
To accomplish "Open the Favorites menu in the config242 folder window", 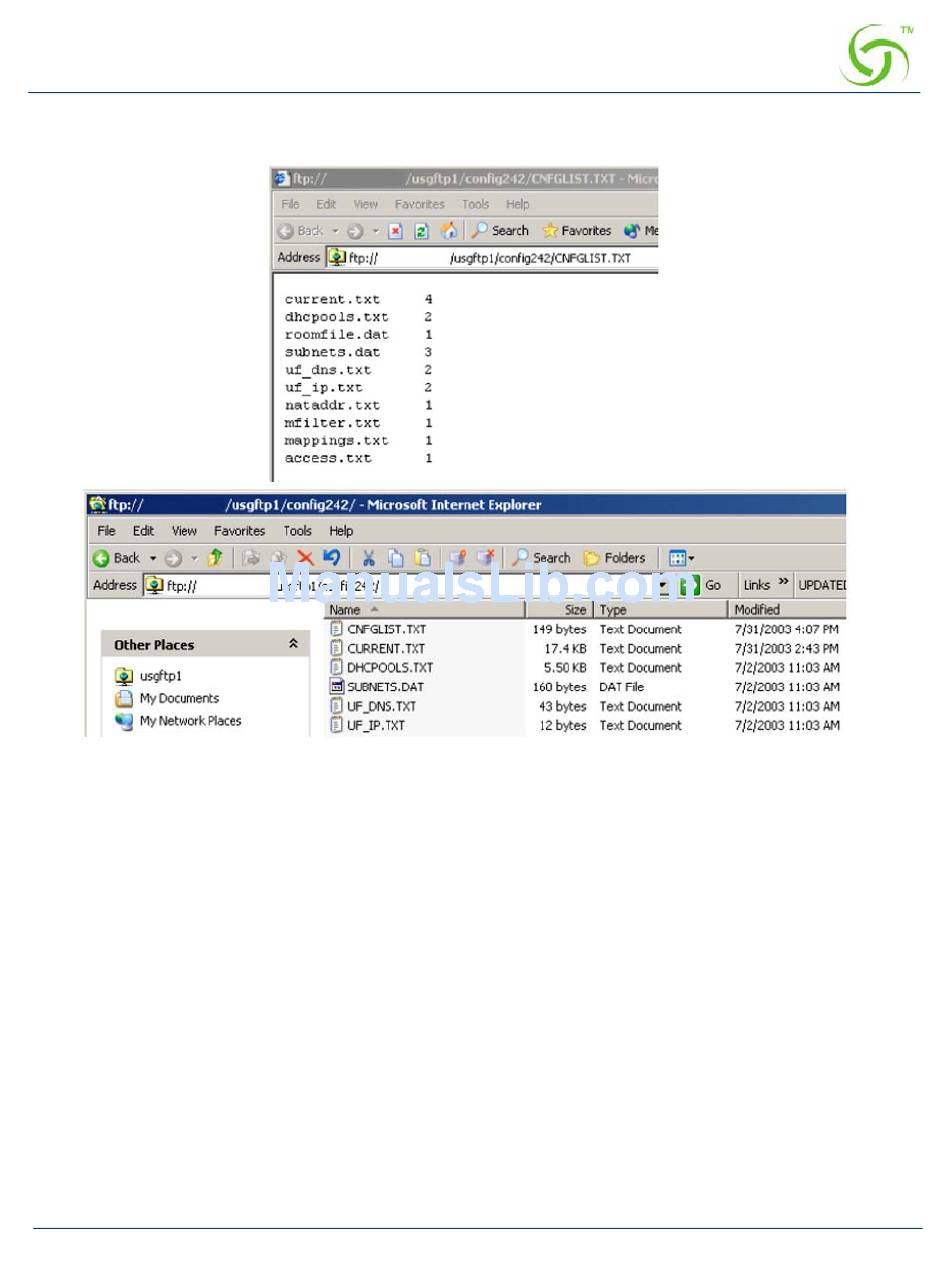I will [x=240, y=531].
